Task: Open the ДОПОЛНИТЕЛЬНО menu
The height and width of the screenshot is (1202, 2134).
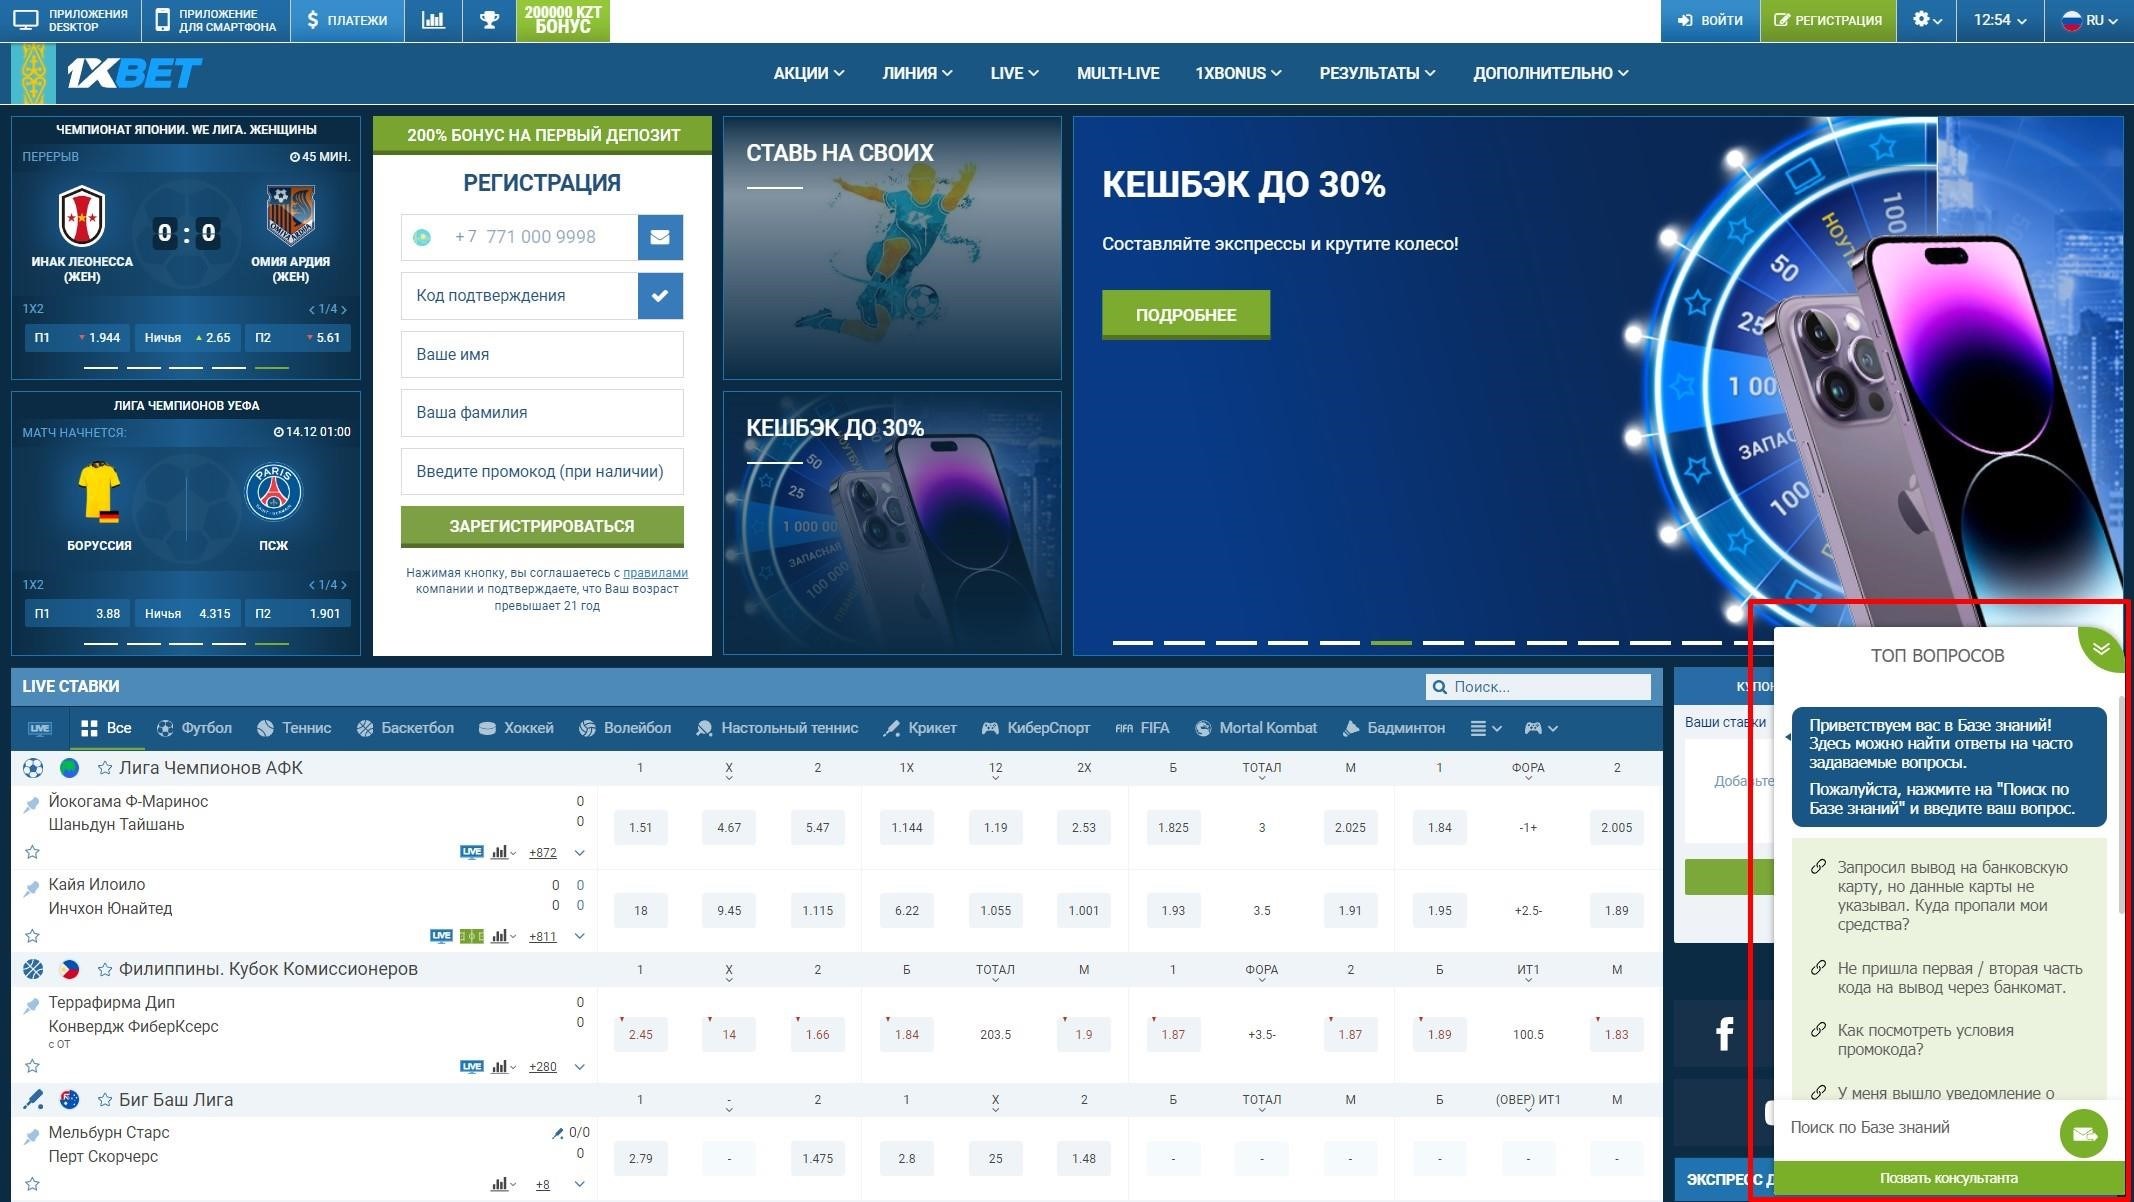Action: [1551, 73]
